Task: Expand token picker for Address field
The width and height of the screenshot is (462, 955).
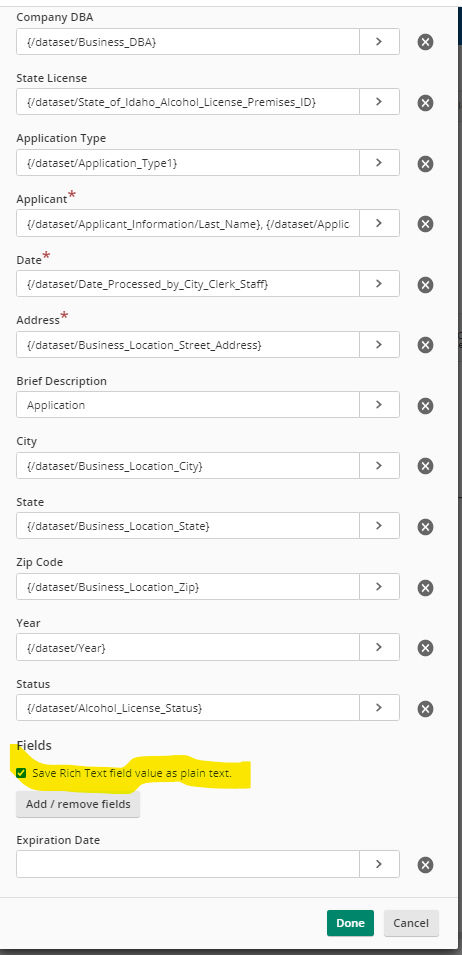Action: (x=379, y=344)
